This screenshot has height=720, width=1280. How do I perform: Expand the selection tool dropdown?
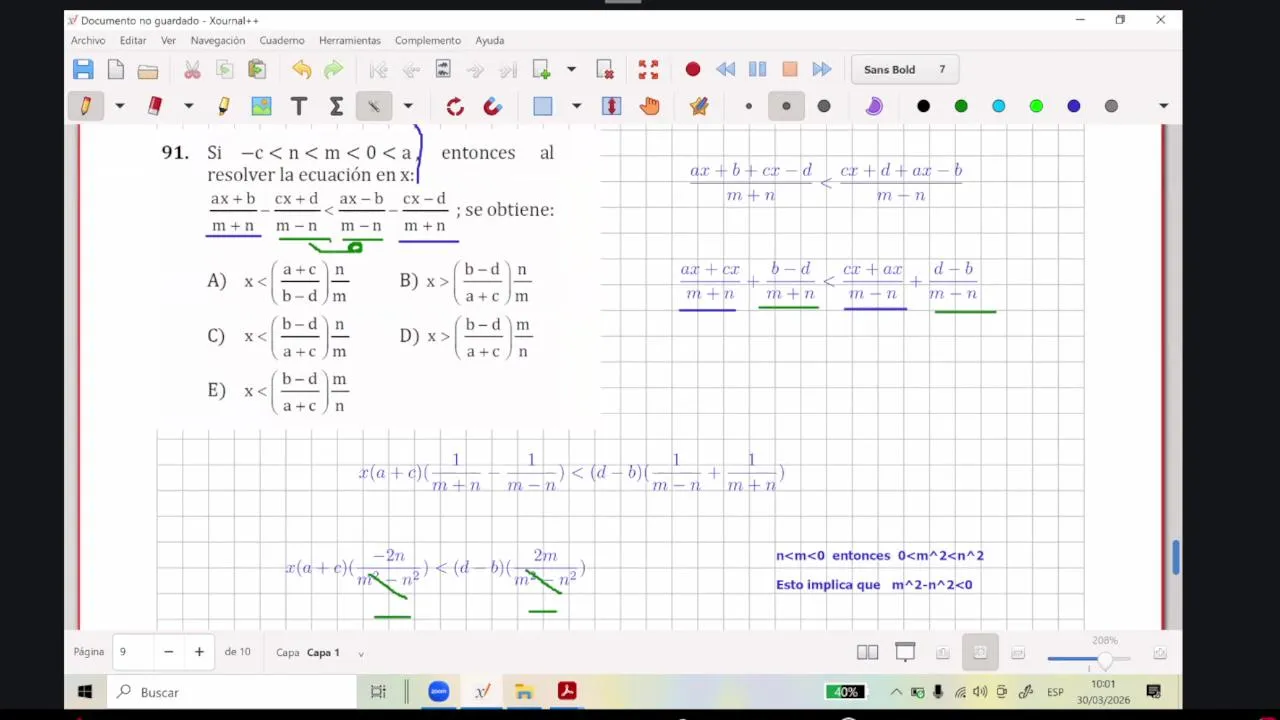[576, 106]
